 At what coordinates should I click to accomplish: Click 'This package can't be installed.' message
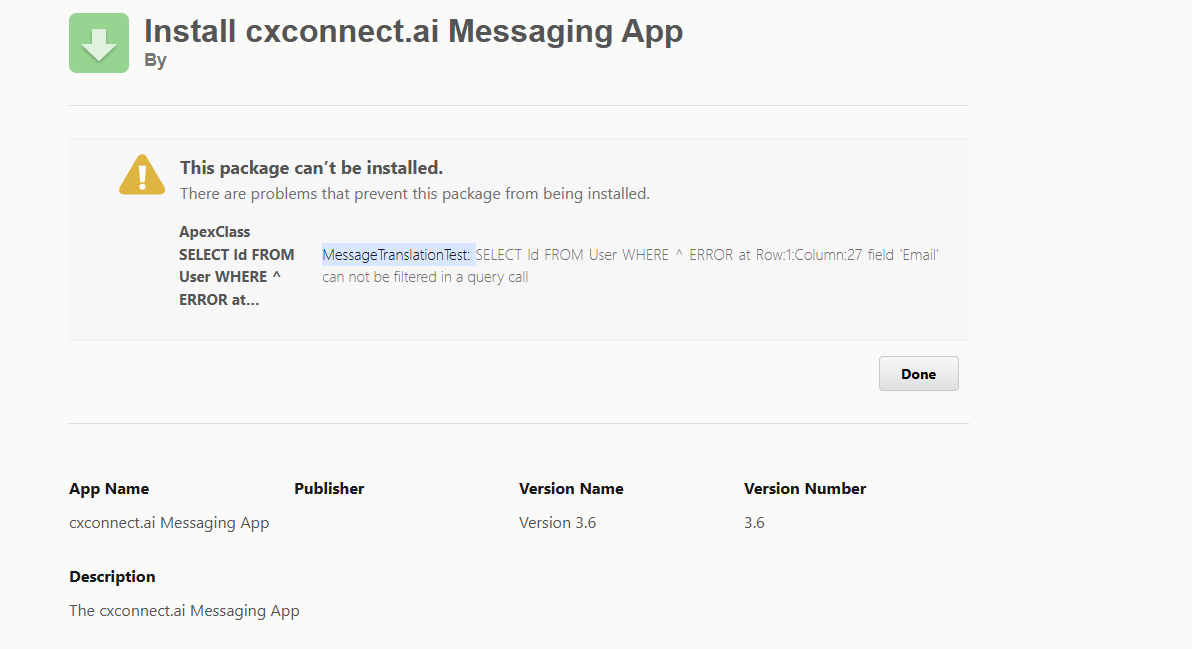pyautogui.click(x=312, y=167)
